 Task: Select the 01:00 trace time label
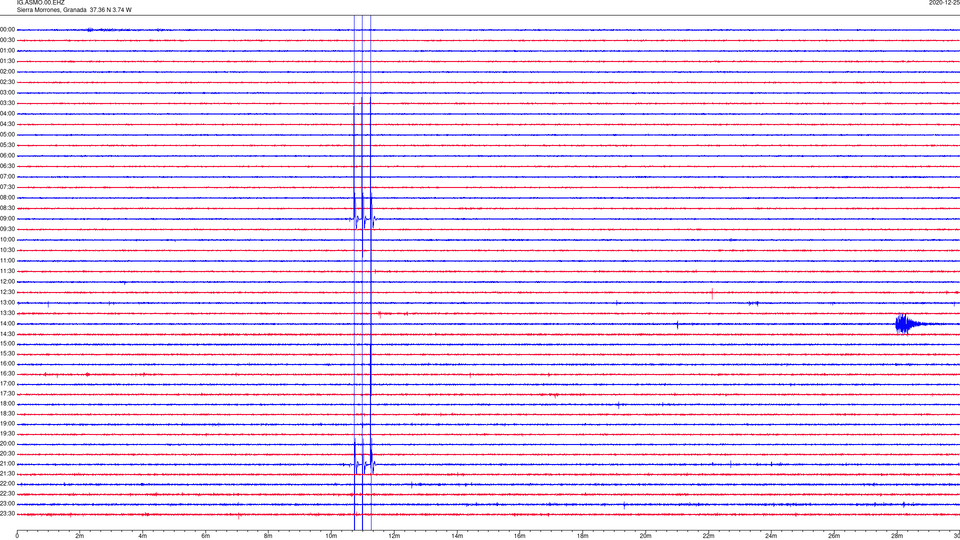(x=7, y=51)
